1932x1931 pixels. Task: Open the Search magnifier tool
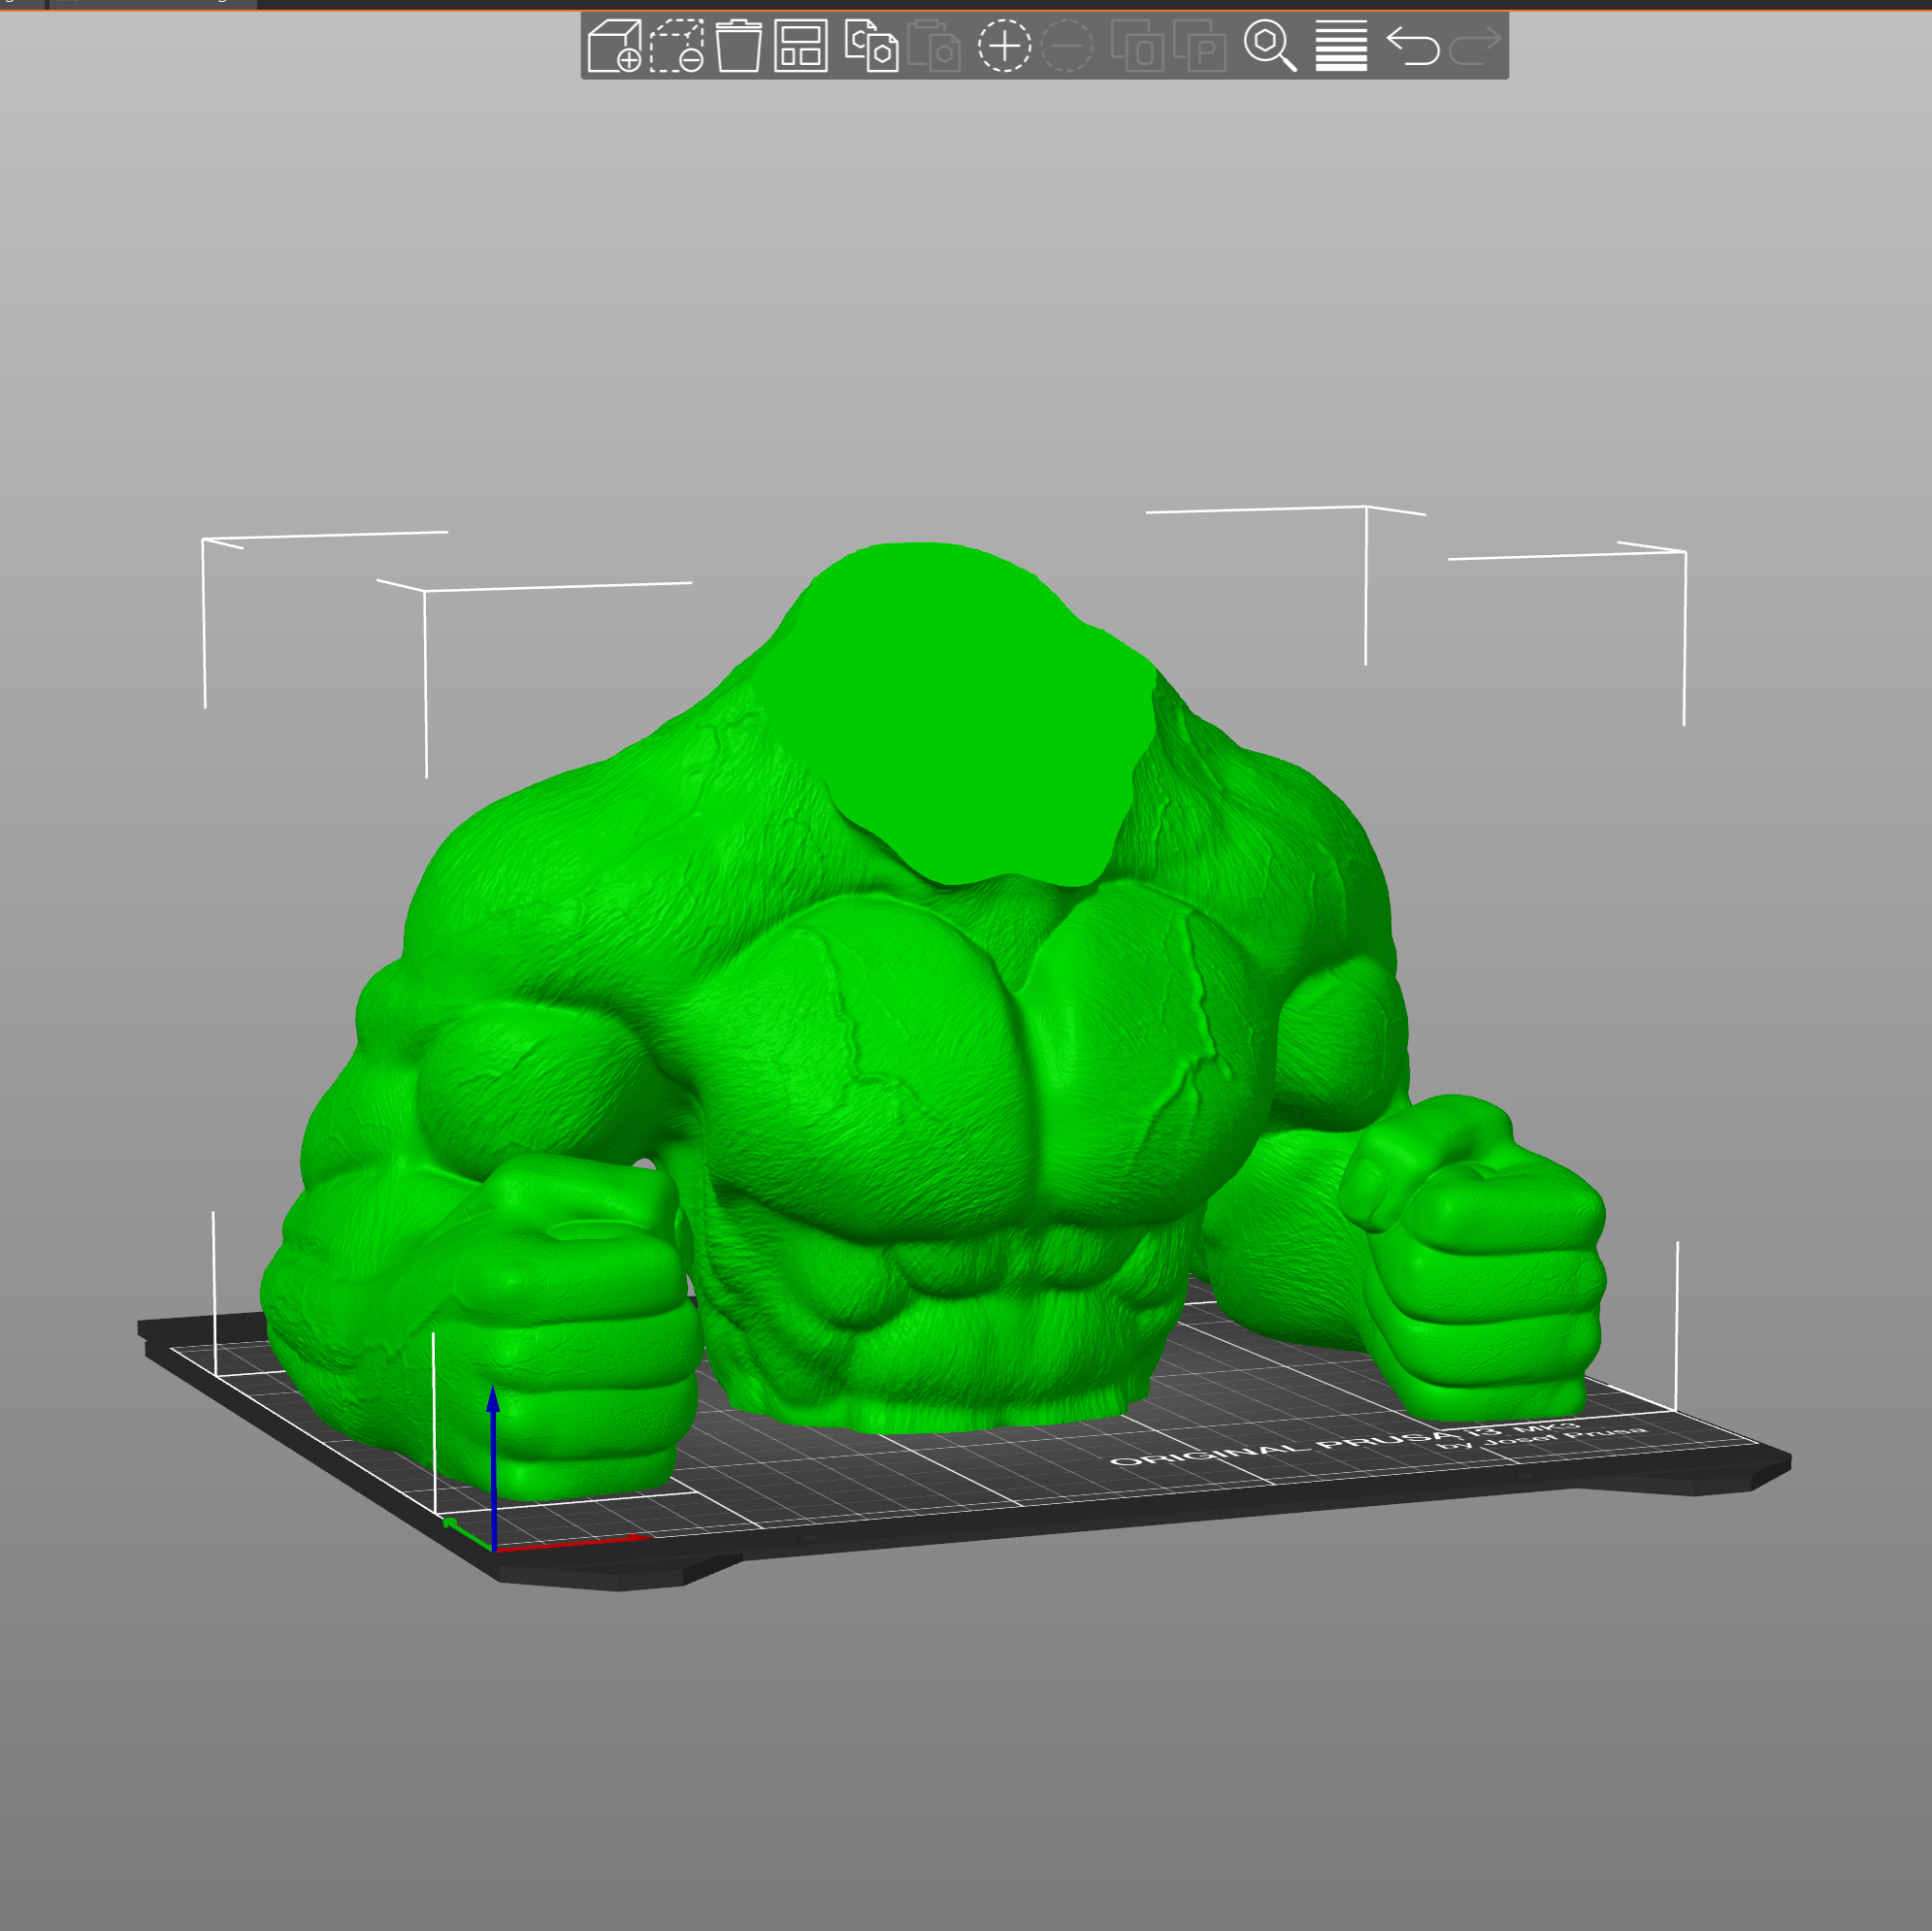click(x=1268, y=46)
